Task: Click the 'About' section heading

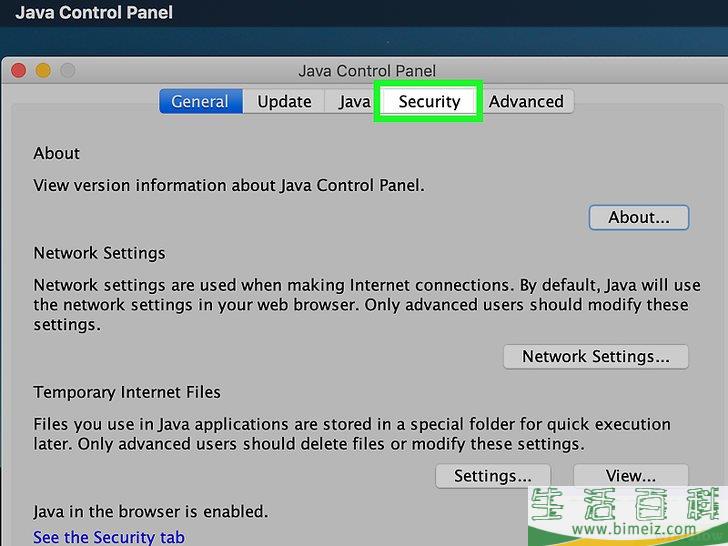Action: pos(56,153)
